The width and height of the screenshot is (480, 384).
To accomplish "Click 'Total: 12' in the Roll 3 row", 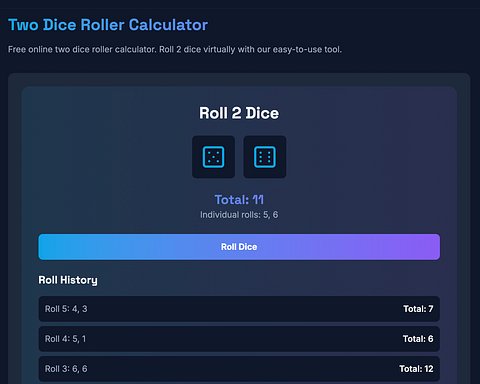I will [x=416, y=369].
